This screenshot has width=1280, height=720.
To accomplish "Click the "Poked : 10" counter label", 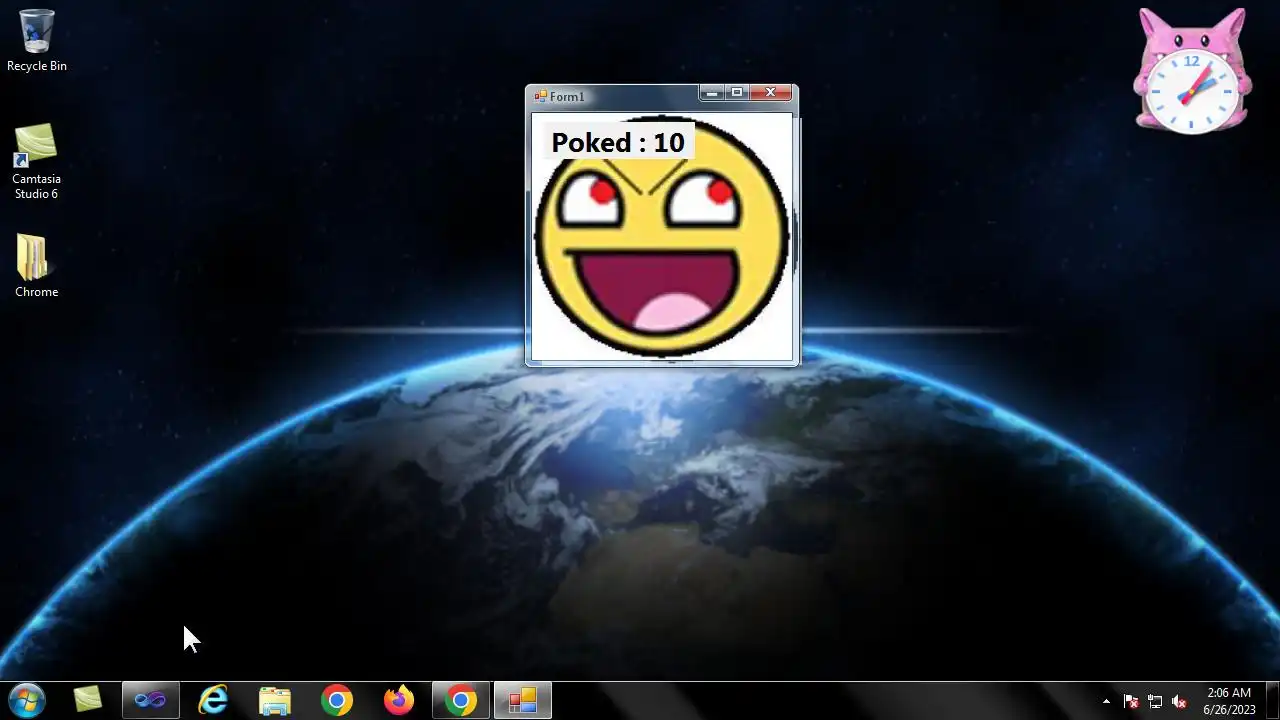I will coord(618,143).
